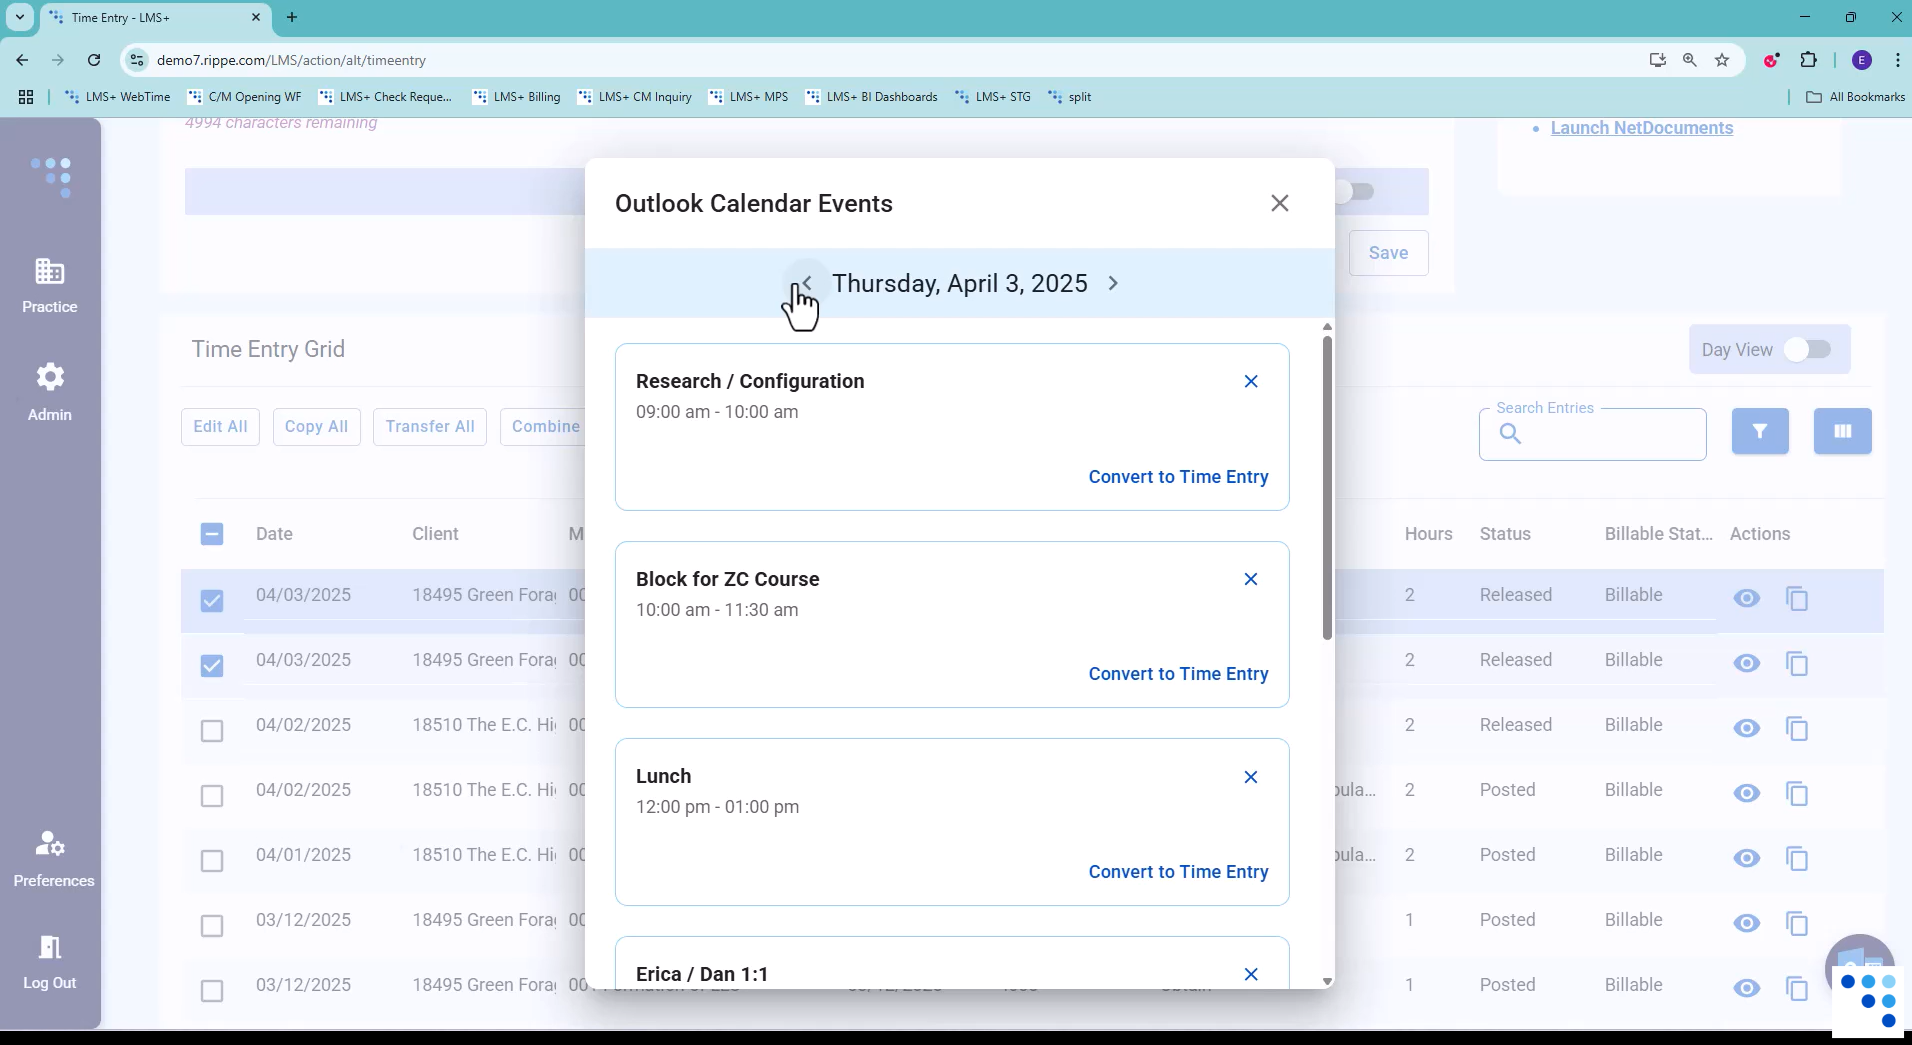Check the 04/01/2025 row checkbox
The width and height of the screenshot is (1912, 1045).
coord(212,861)
